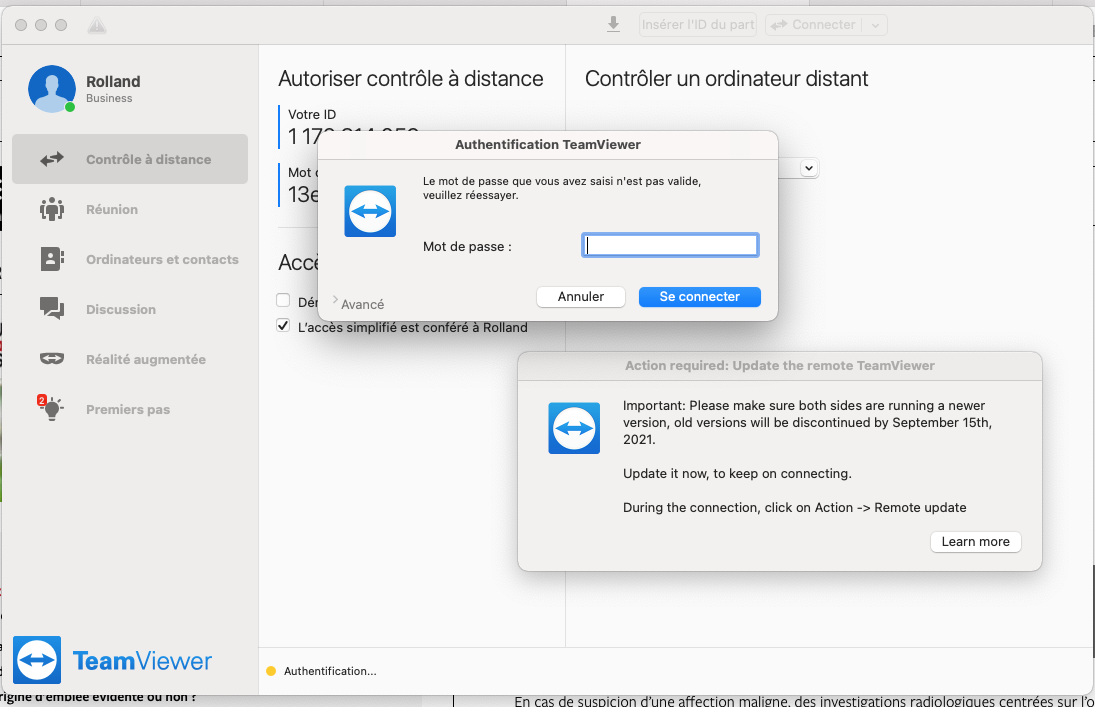Click the download arrow icon in toolbar
The width and height of the screenshot is (1095, 707).
tap(613, 24)
